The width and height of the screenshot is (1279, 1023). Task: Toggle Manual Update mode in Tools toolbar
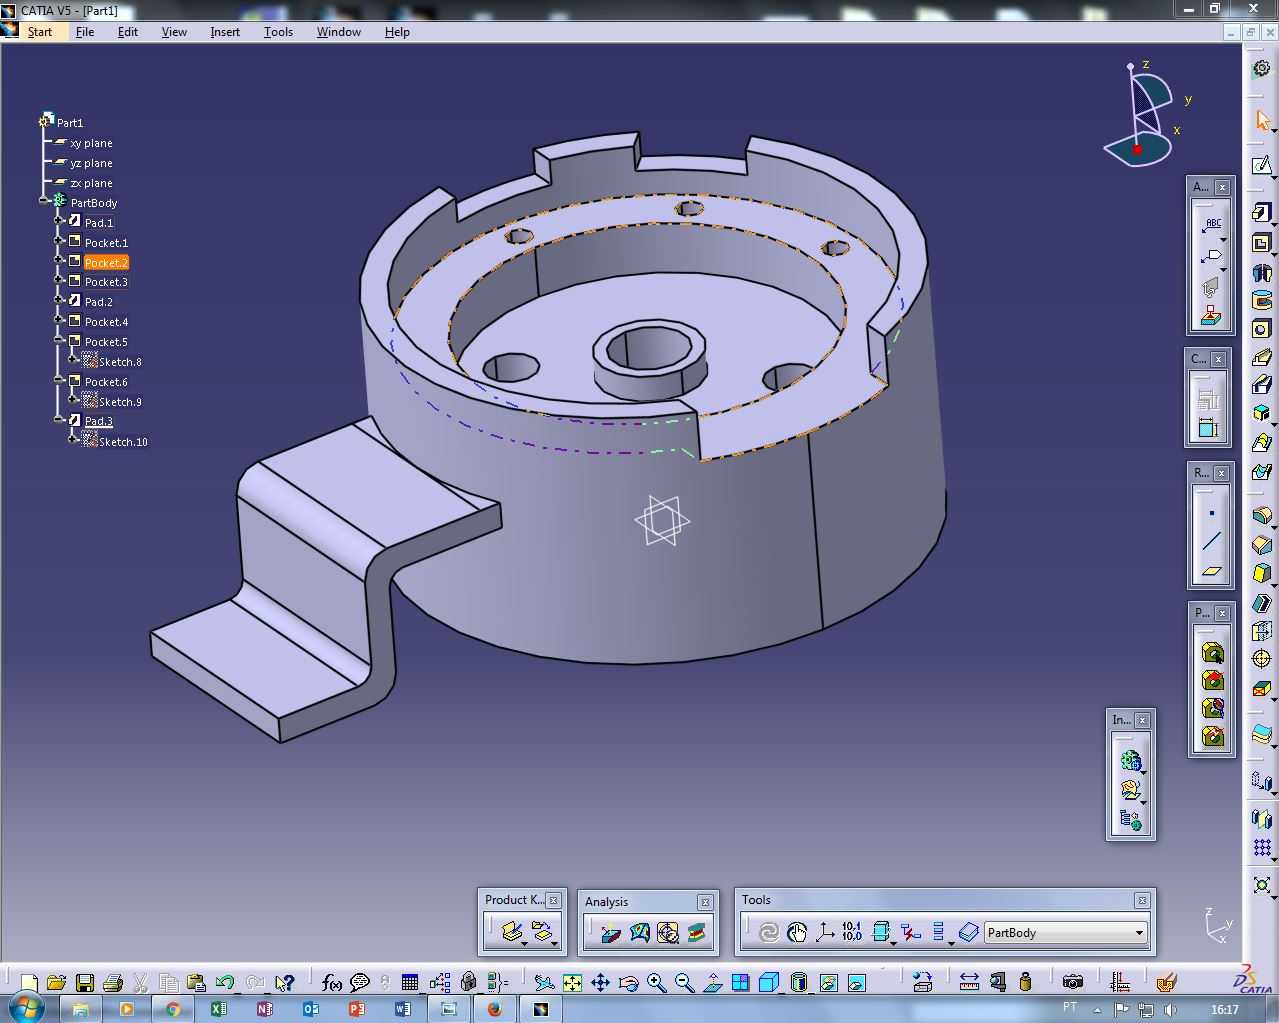tap(797, 932)
